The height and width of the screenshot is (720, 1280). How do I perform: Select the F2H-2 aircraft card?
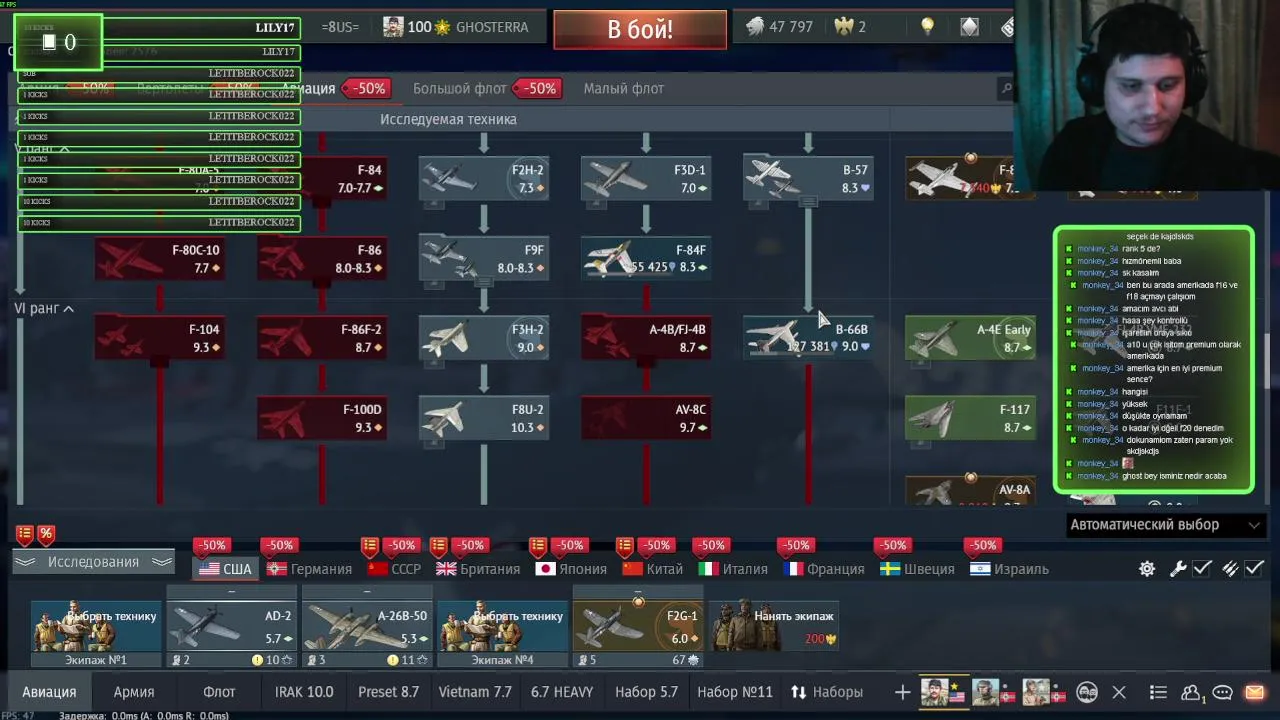[484, 178]
